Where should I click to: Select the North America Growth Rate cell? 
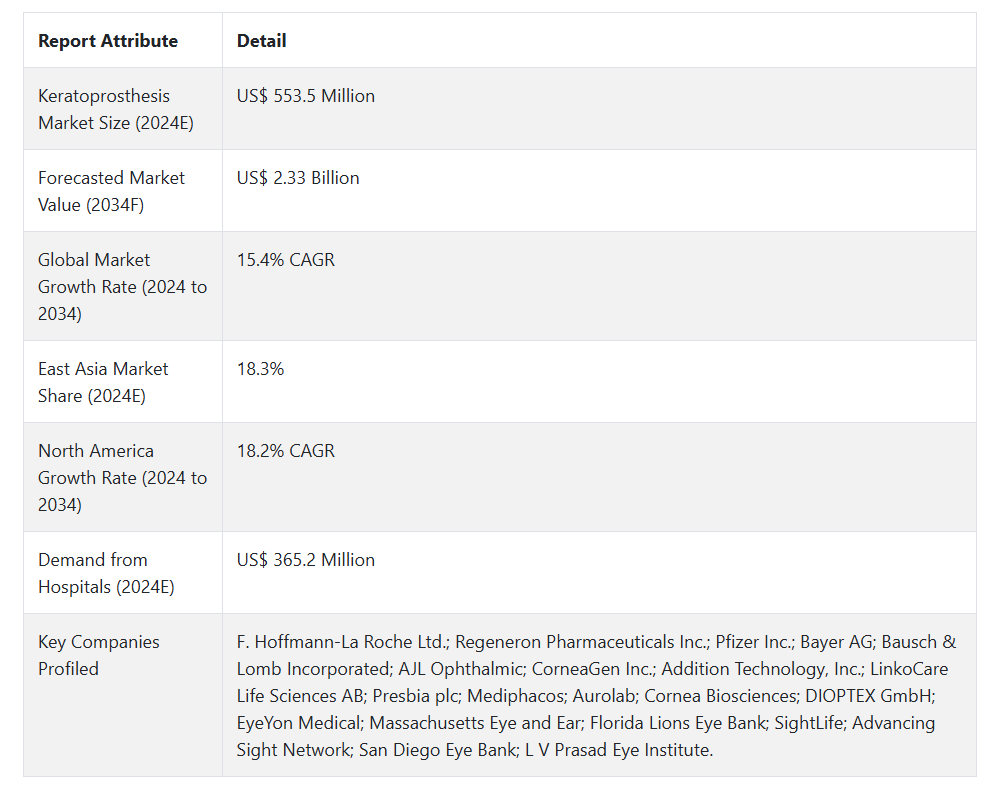click(x=122, y=477)
